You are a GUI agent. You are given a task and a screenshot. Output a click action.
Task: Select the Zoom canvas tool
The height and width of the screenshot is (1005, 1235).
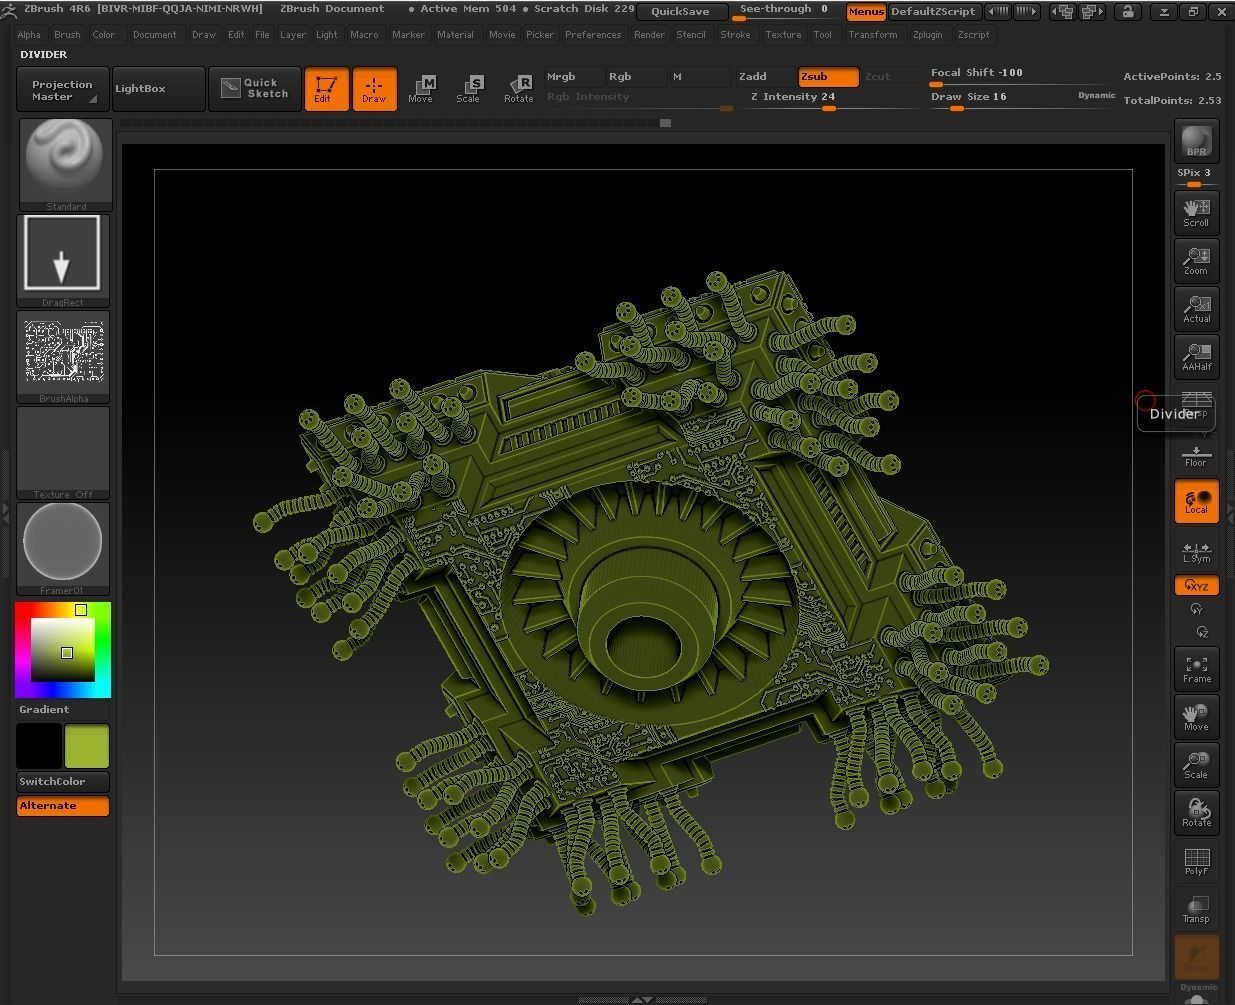(x=1196, y=260)
